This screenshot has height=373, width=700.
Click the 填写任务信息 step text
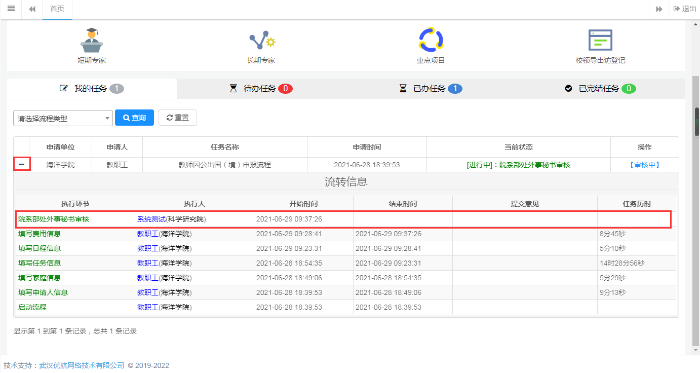(39, 263)
